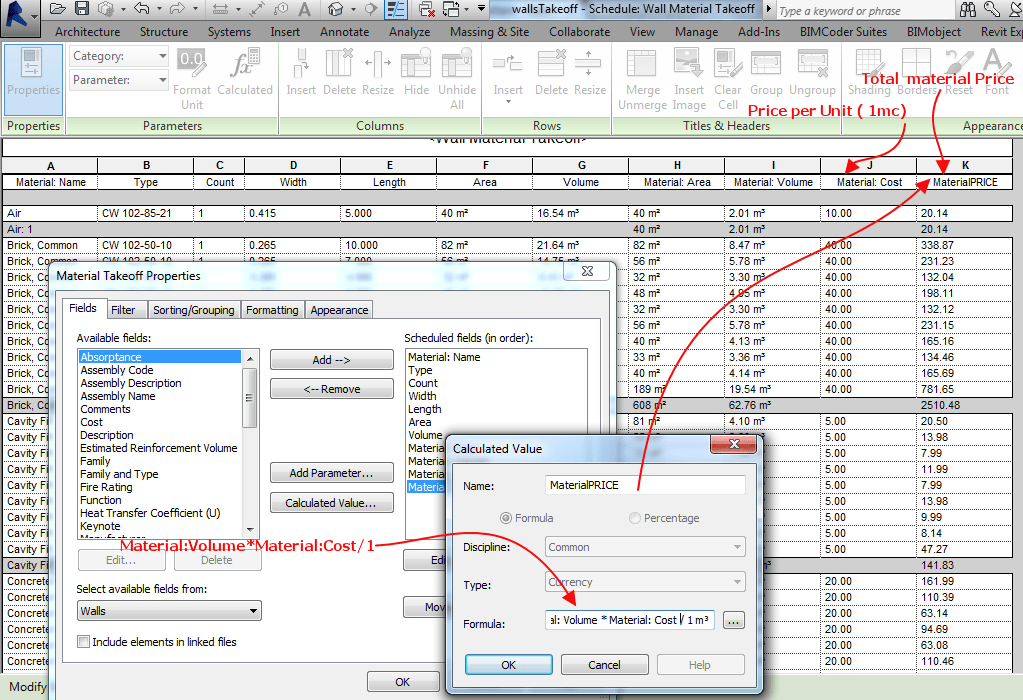Click the keyword search box
Screen dimensions: 1023x700
pos(863,10)
